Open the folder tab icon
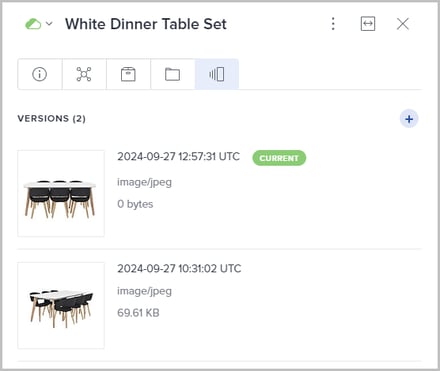Viewport: 440px width, 371px height. point(172,74)
